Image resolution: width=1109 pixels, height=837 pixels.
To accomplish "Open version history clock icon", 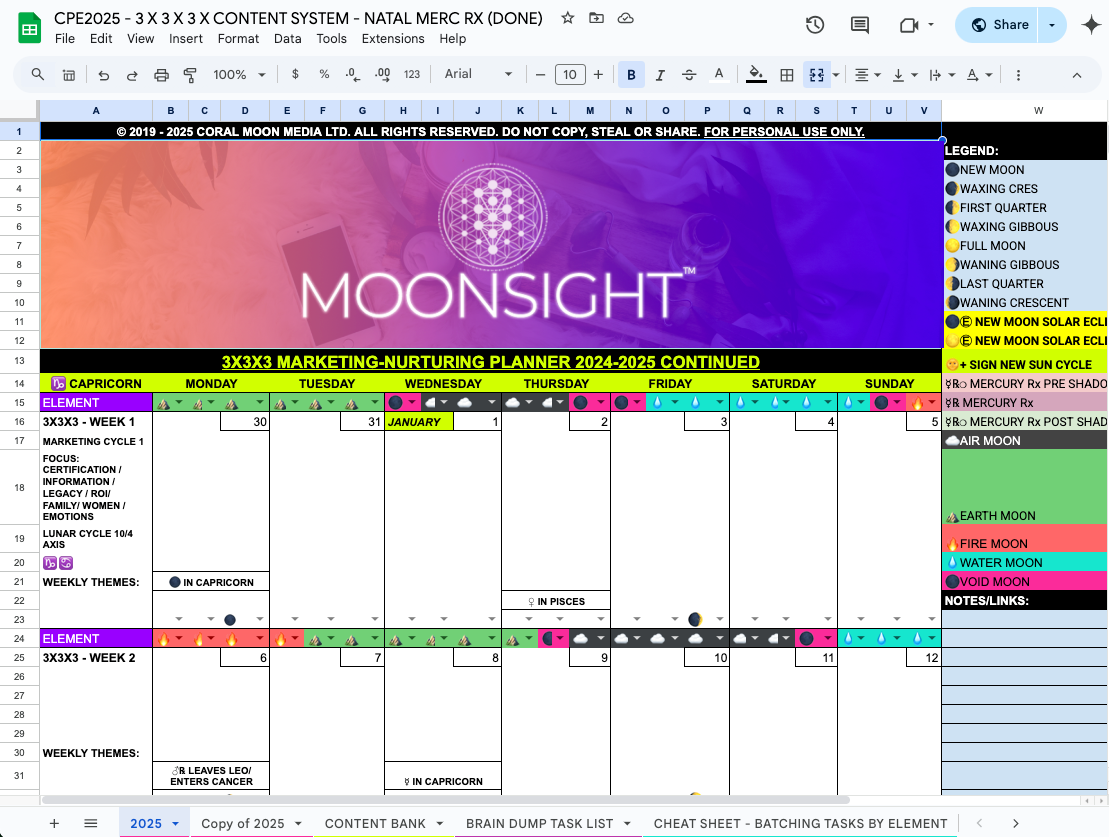I will click(x=815, y=25).
